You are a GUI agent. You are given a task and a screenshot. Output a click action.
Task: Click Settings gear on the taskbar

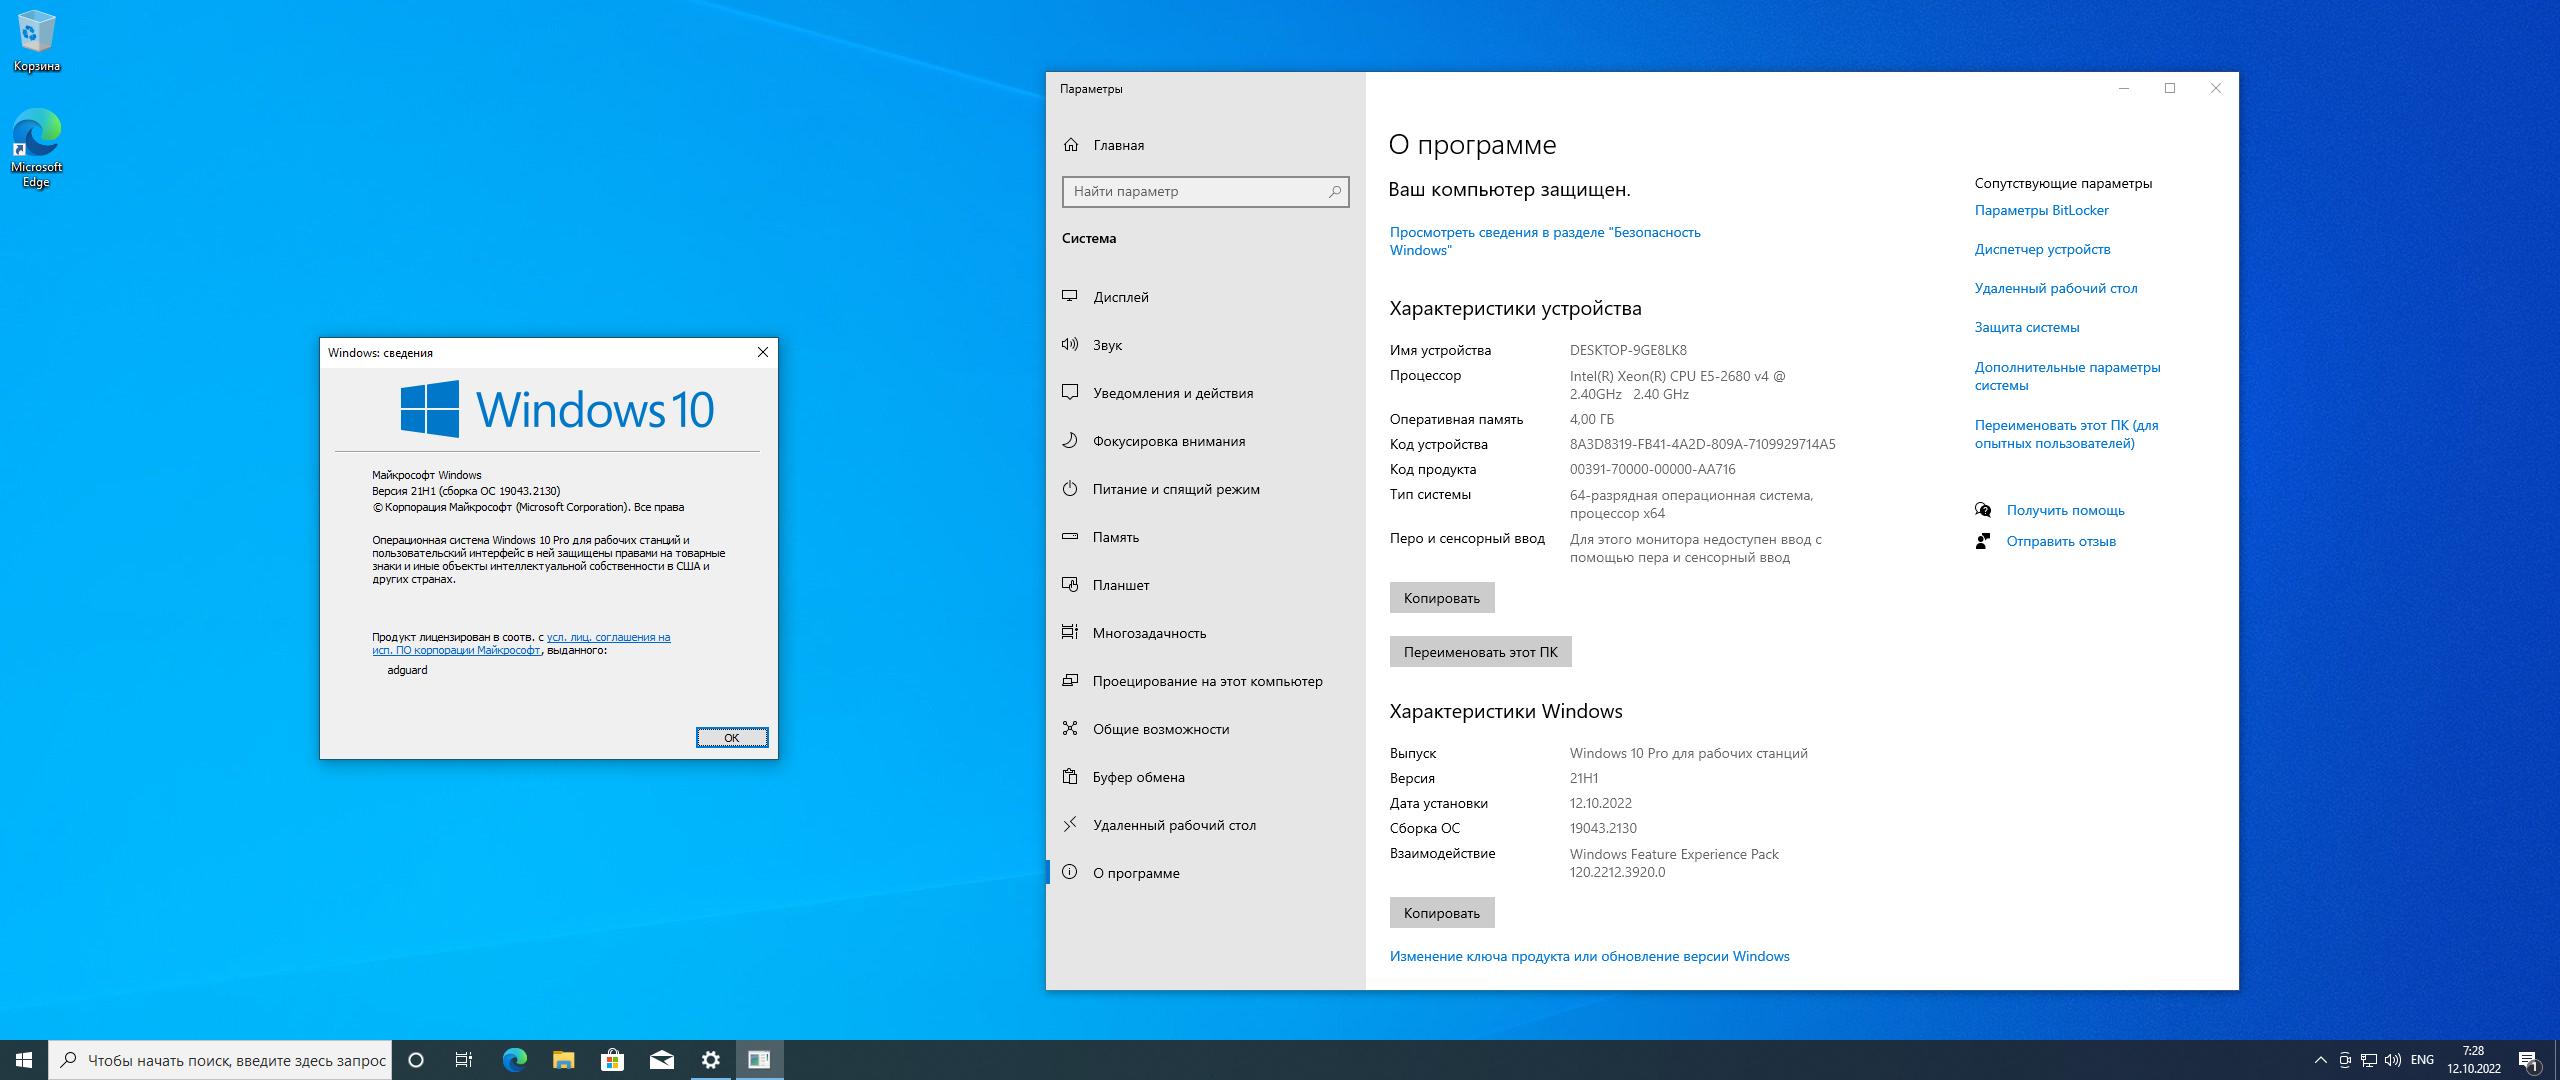click(x=710, y=1060)
